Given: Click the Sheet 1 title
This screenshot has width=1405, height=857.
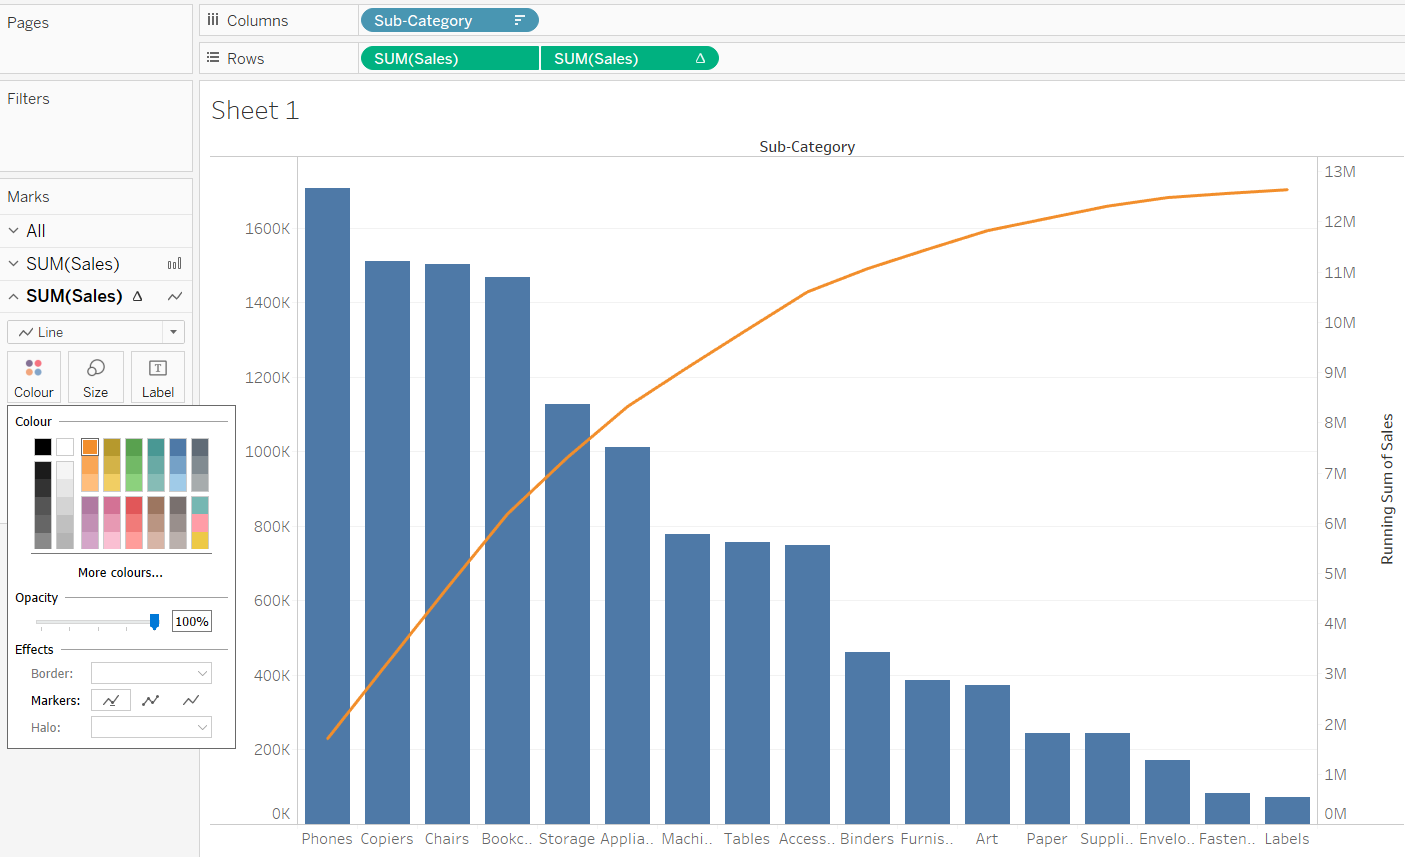Looking at the screenshot, I should pos(255,110).
